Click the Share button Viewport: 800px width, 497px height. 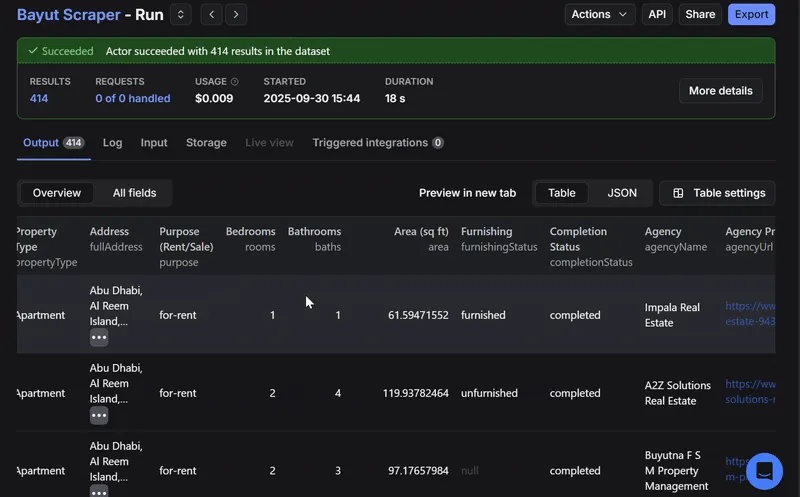tap(700, 14)
